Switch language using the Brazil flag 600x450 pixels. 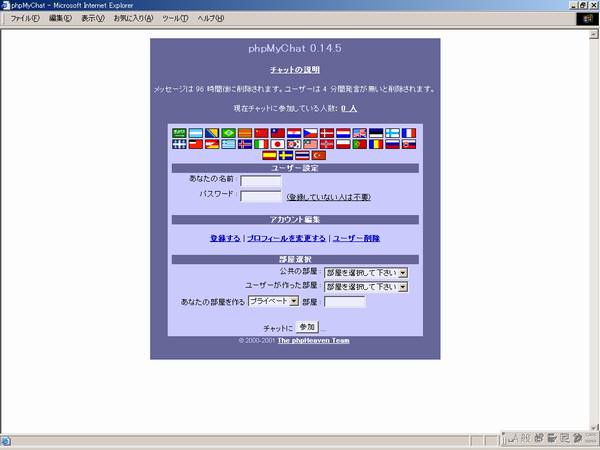tap(228, 133)
